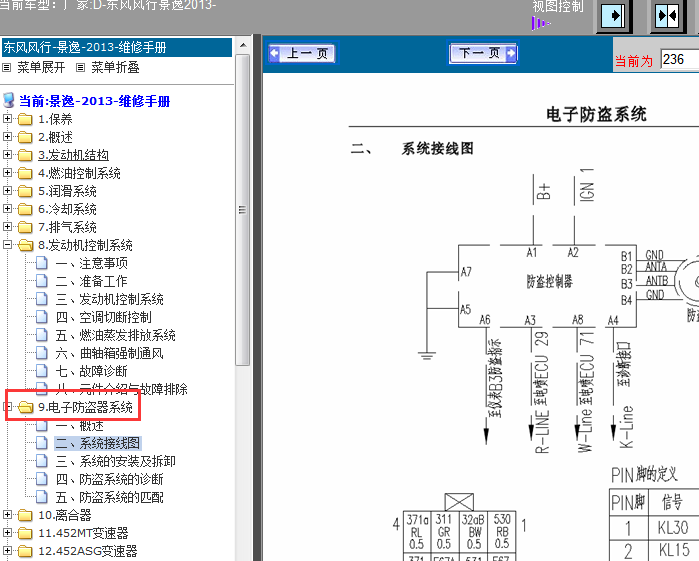
Task: Click the 电子防盗系统 page title
Action: (596, 114)
